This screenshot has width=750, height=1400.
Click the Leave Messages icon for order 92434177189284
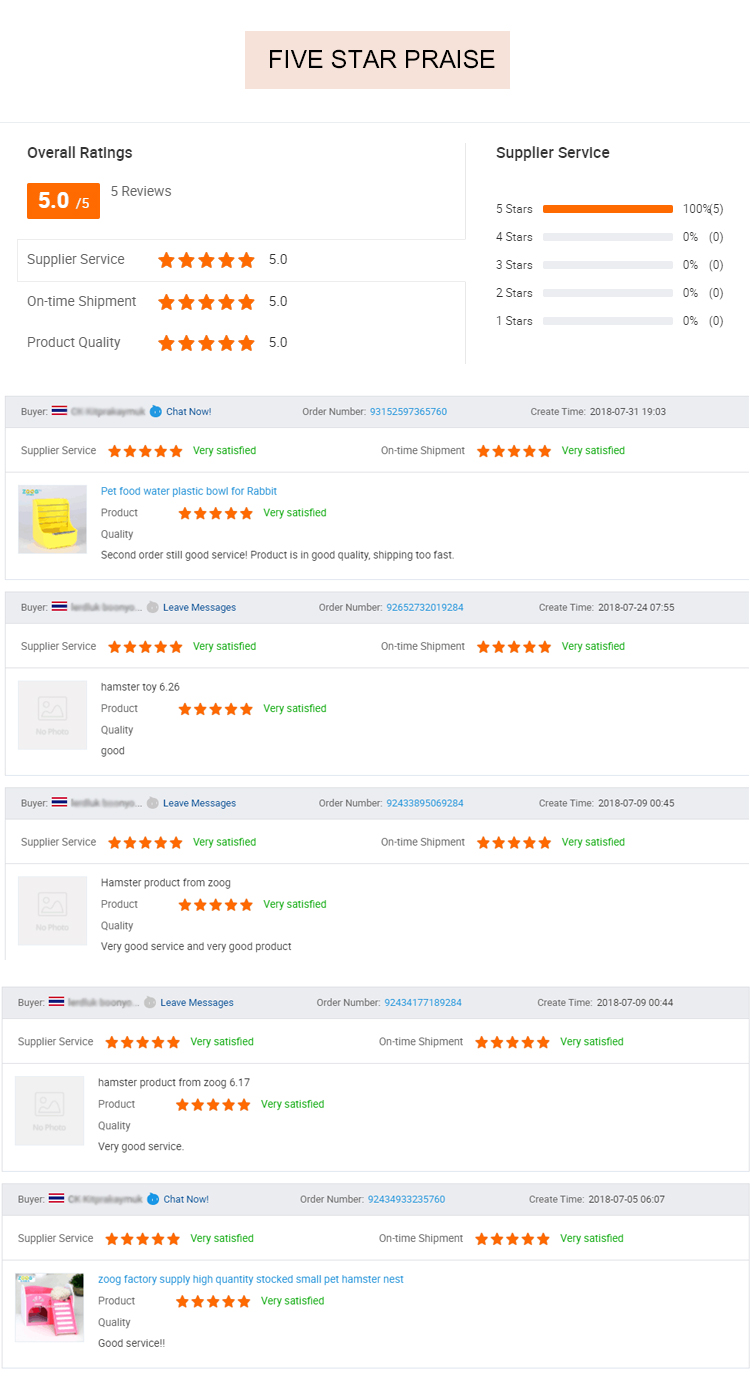(x=150, y=1002)
